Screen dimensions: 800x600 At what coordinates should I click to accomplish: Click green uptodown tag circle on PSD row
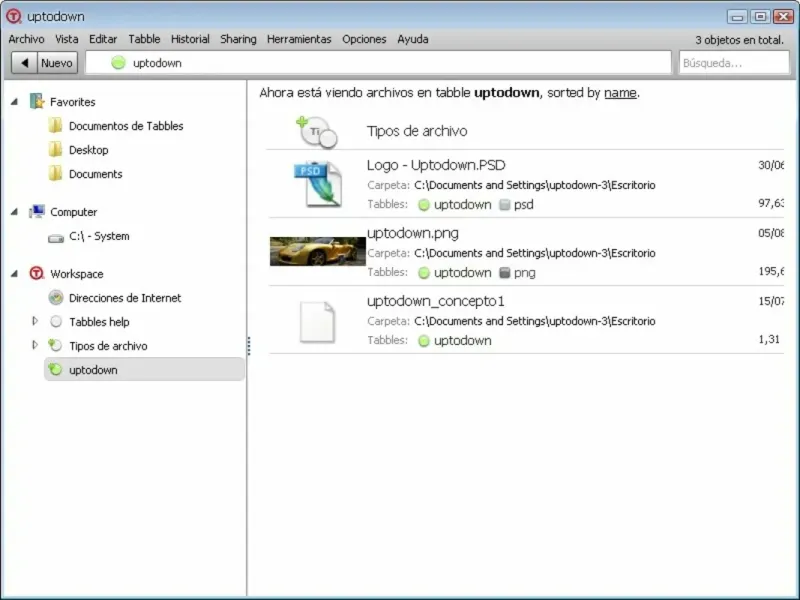(x=423, y=205)
